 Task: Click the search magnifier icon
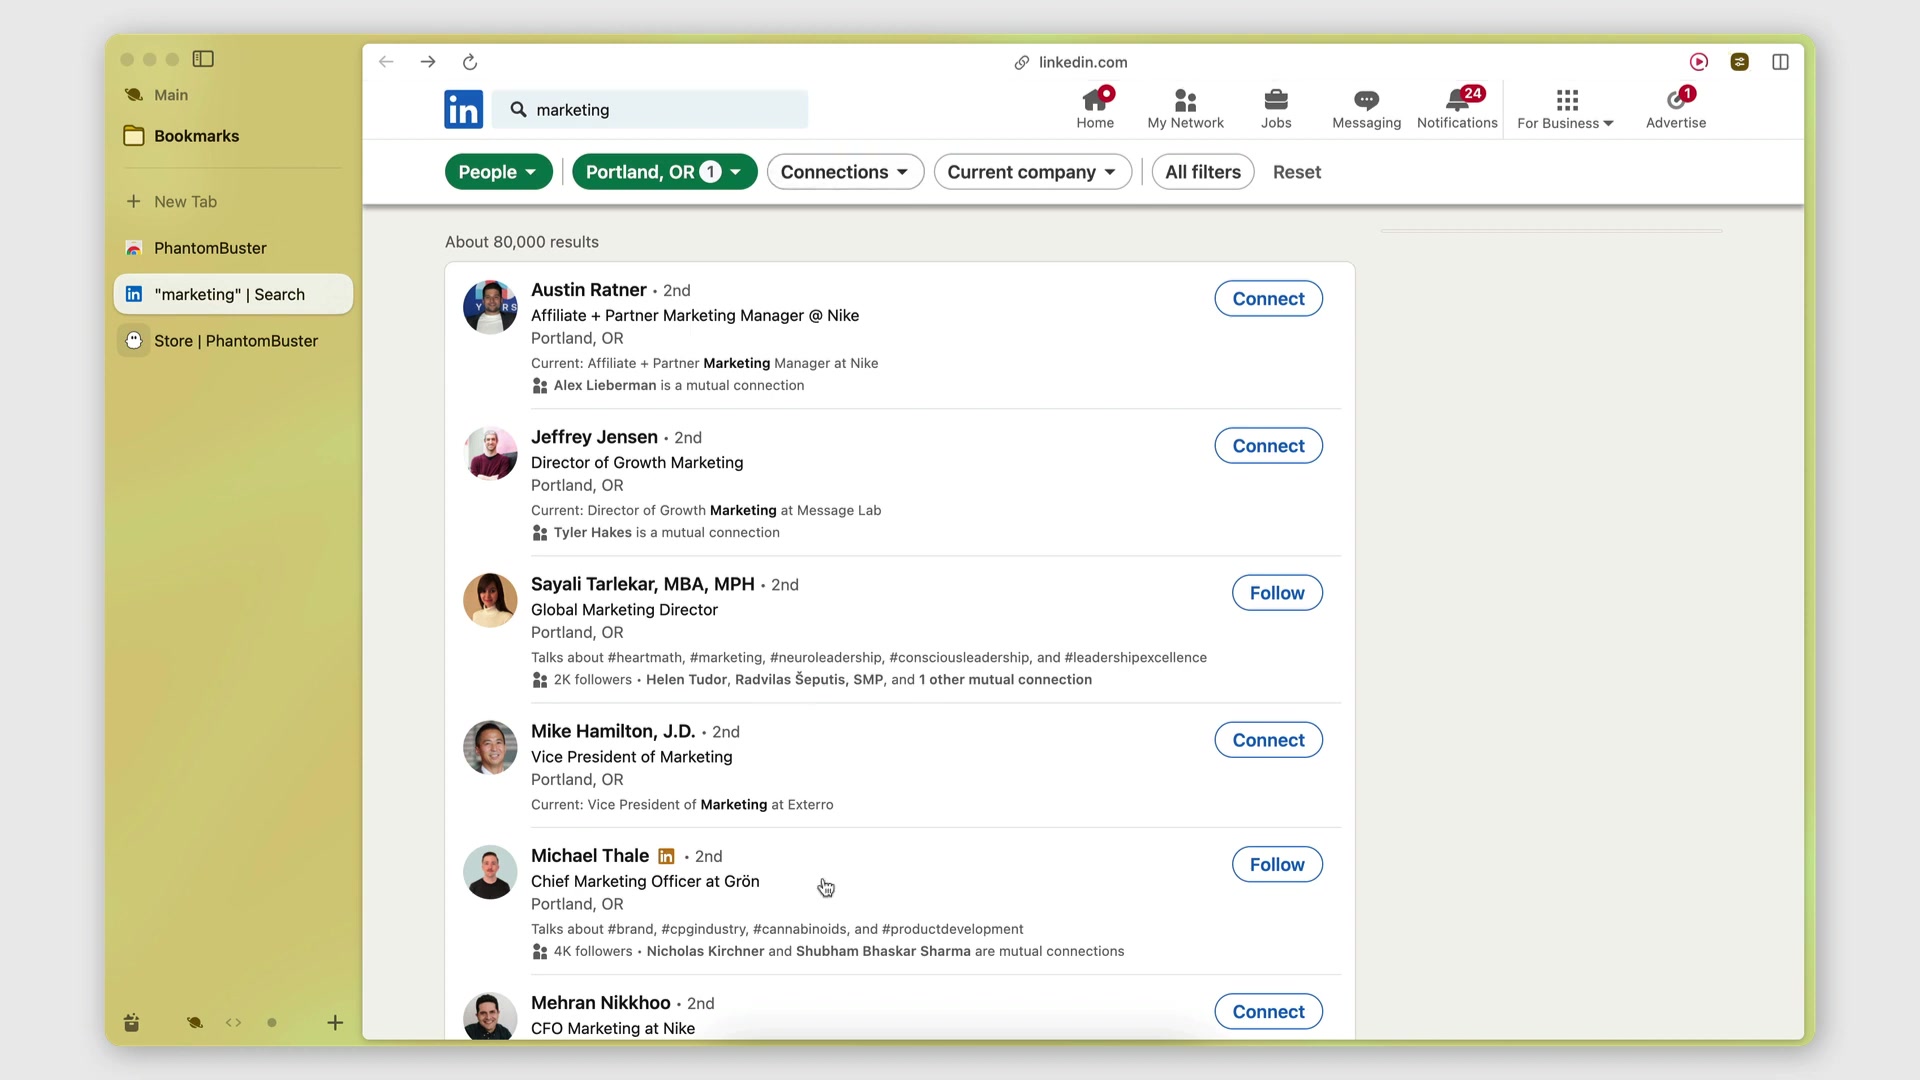coord(518,109)
